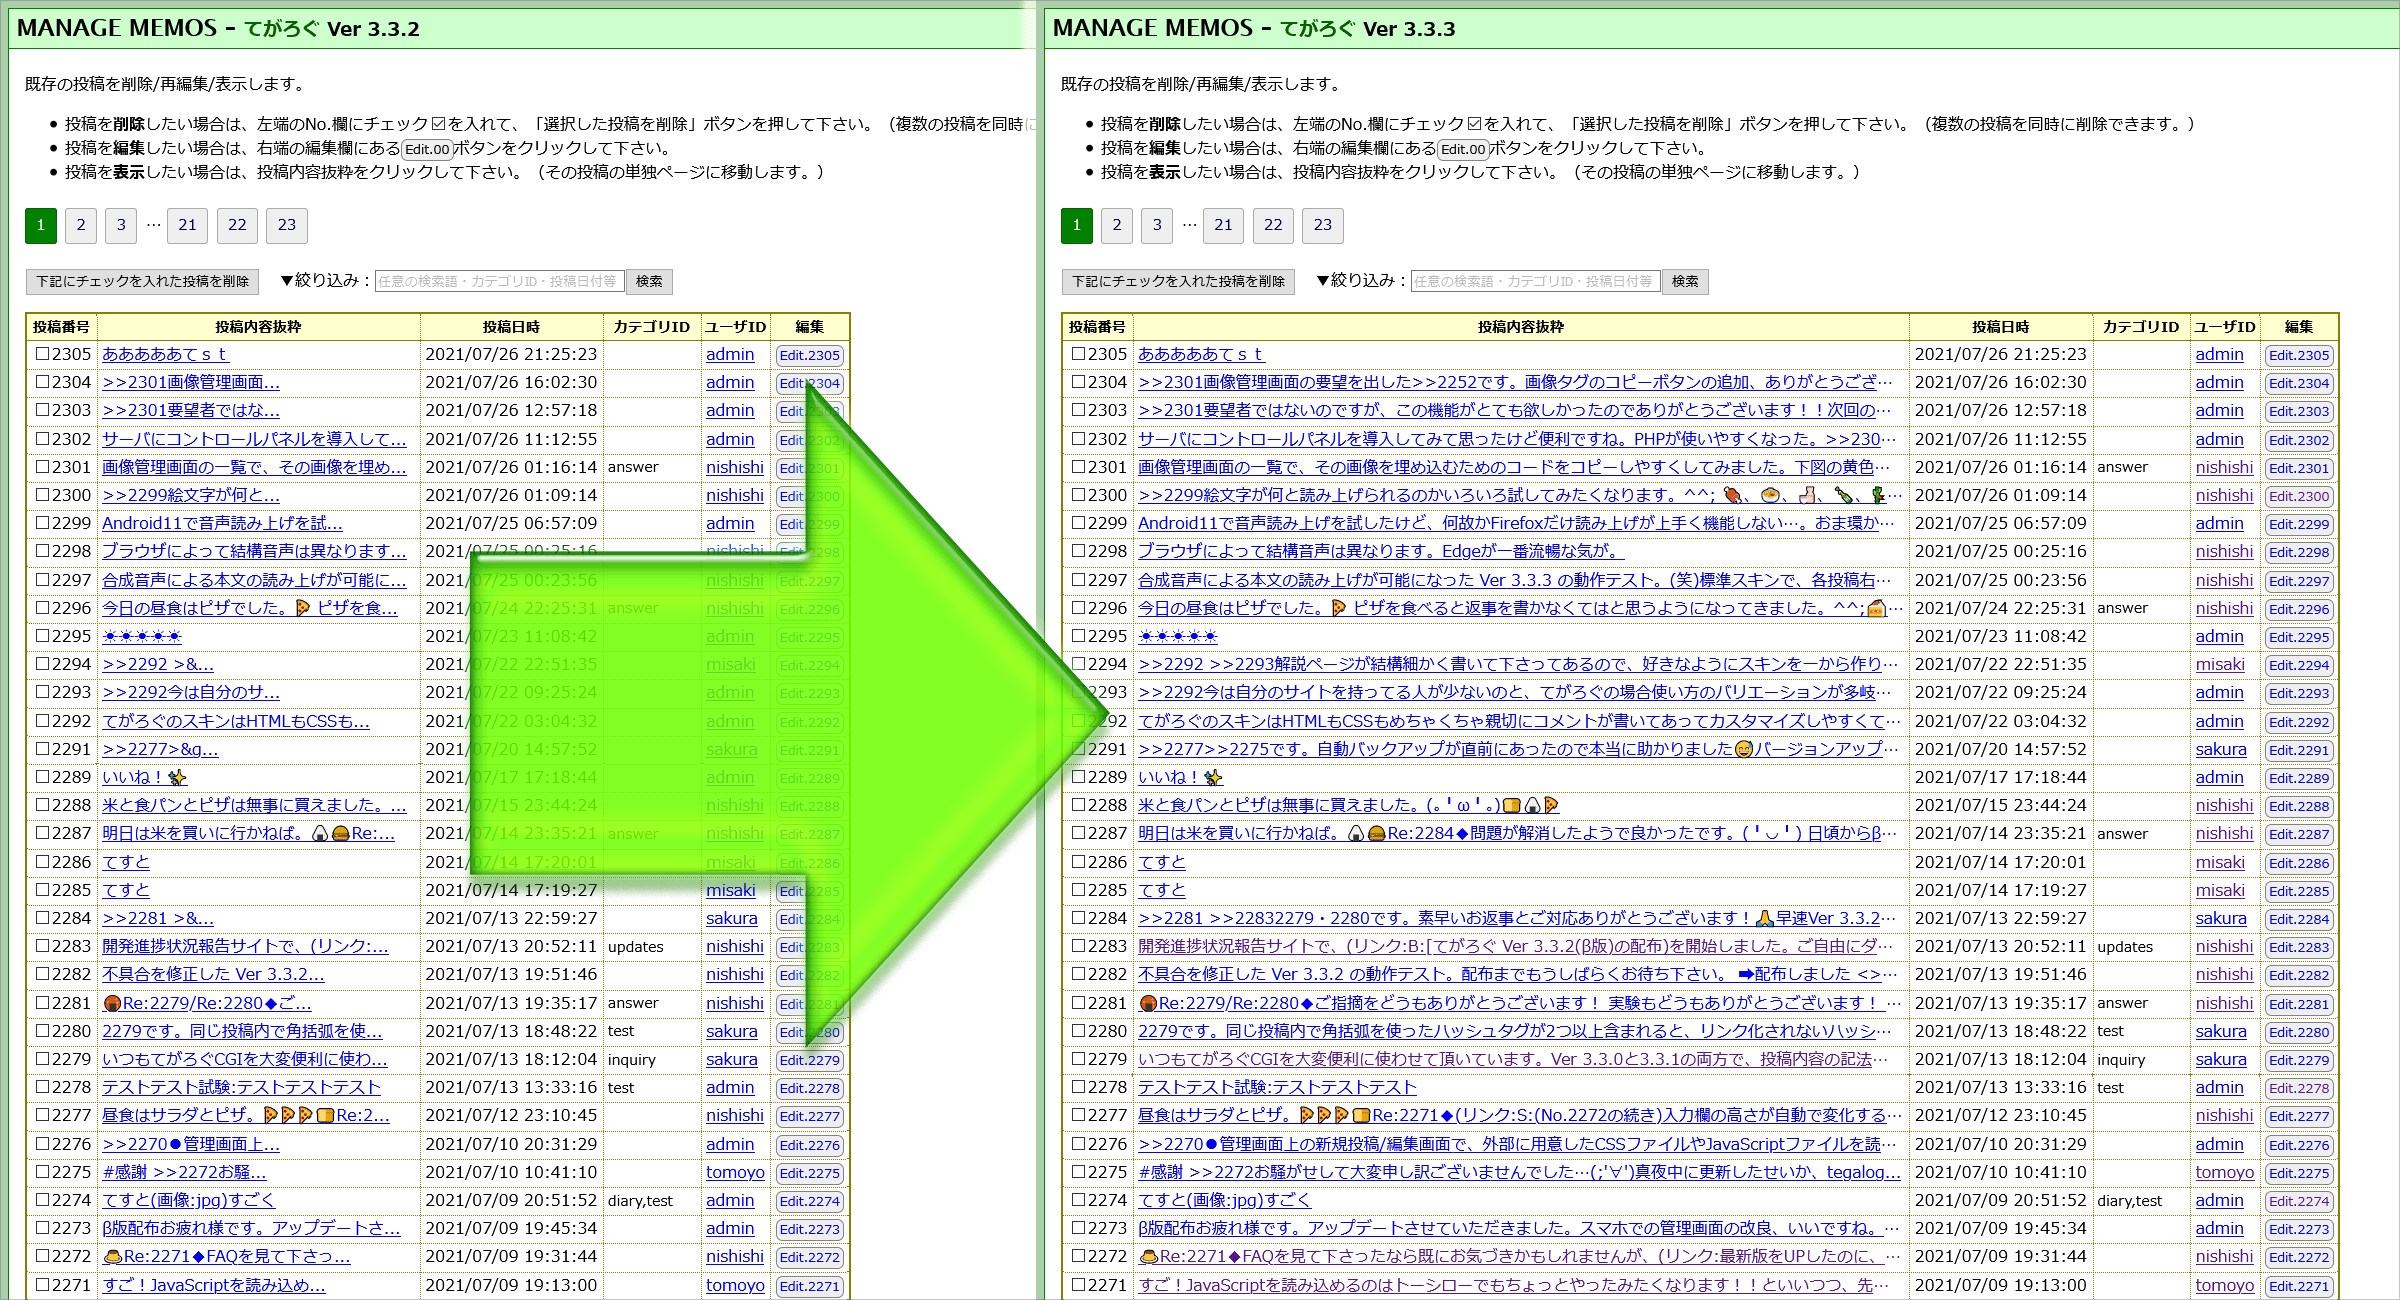Tick the checkbox for post 2295 in left panel
Image resolution: width=2400 pixels, height=1300 pixels.
coord(43,636)
